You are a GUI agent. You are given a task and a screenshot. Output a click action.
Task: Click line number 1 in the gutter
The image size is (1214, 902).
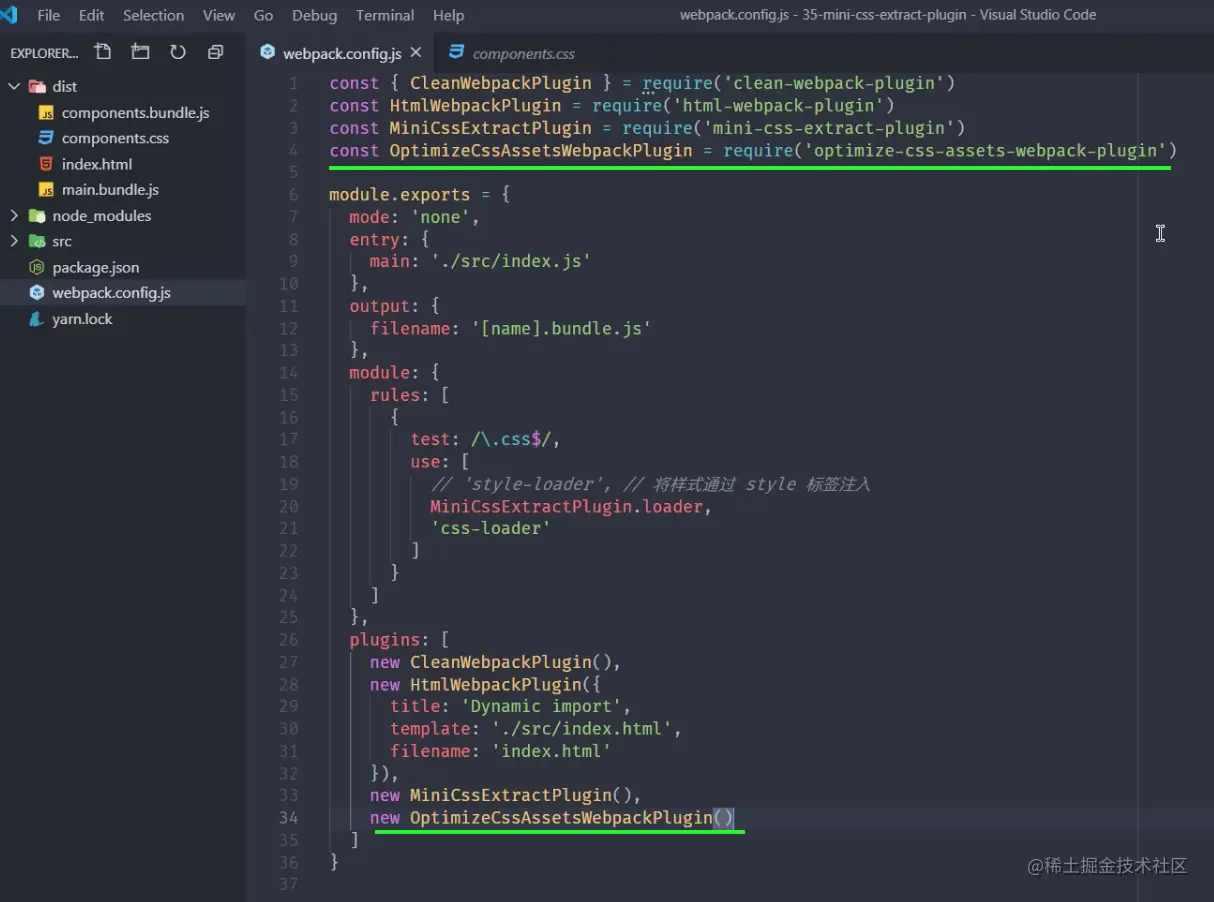point(294,83)
